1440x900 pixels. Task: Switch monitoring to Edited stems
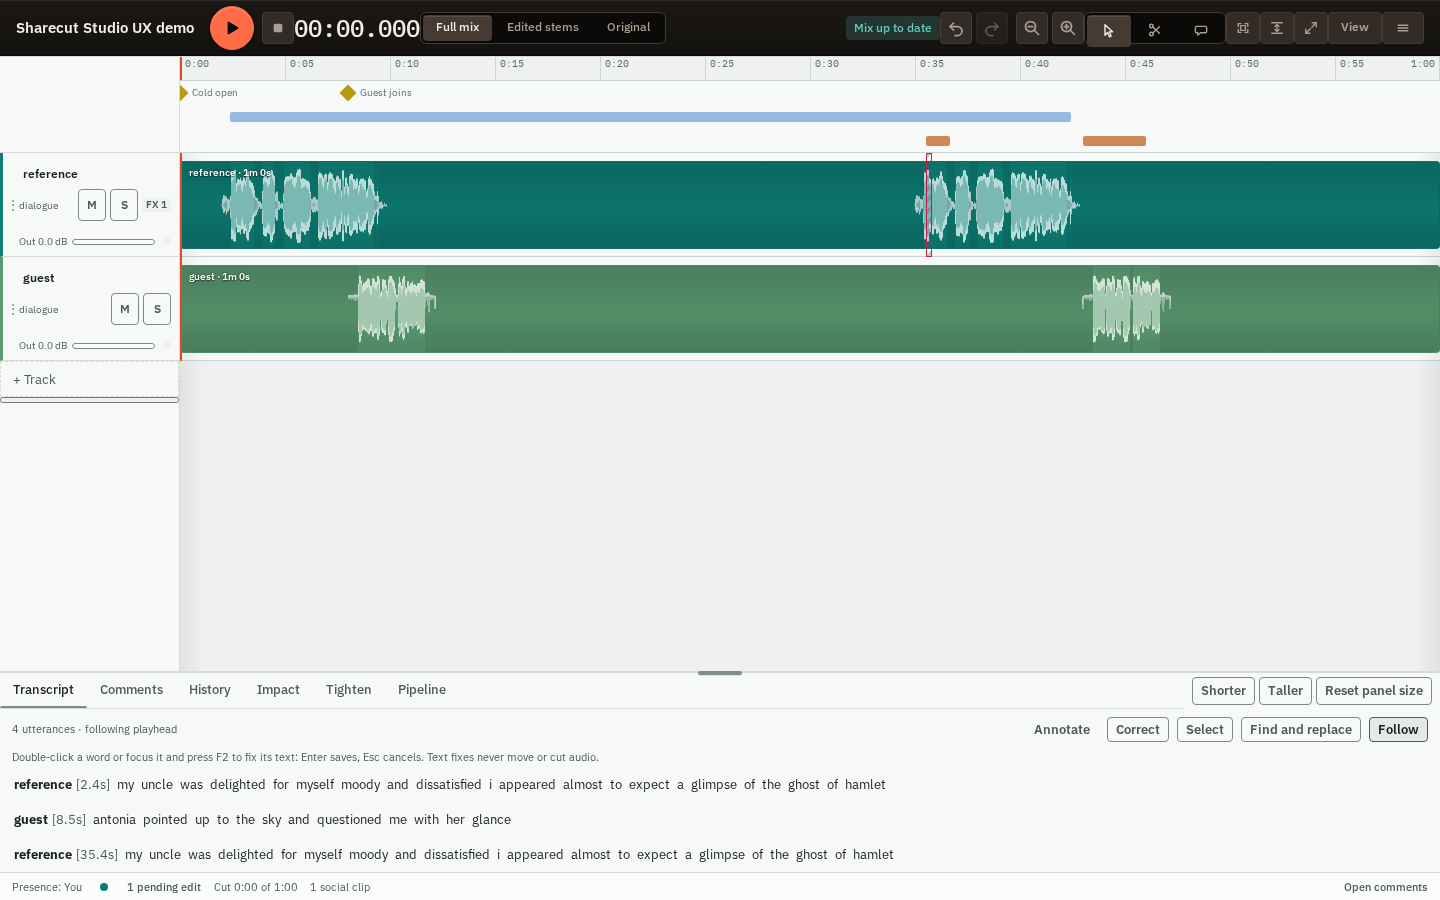pos(543,28)
